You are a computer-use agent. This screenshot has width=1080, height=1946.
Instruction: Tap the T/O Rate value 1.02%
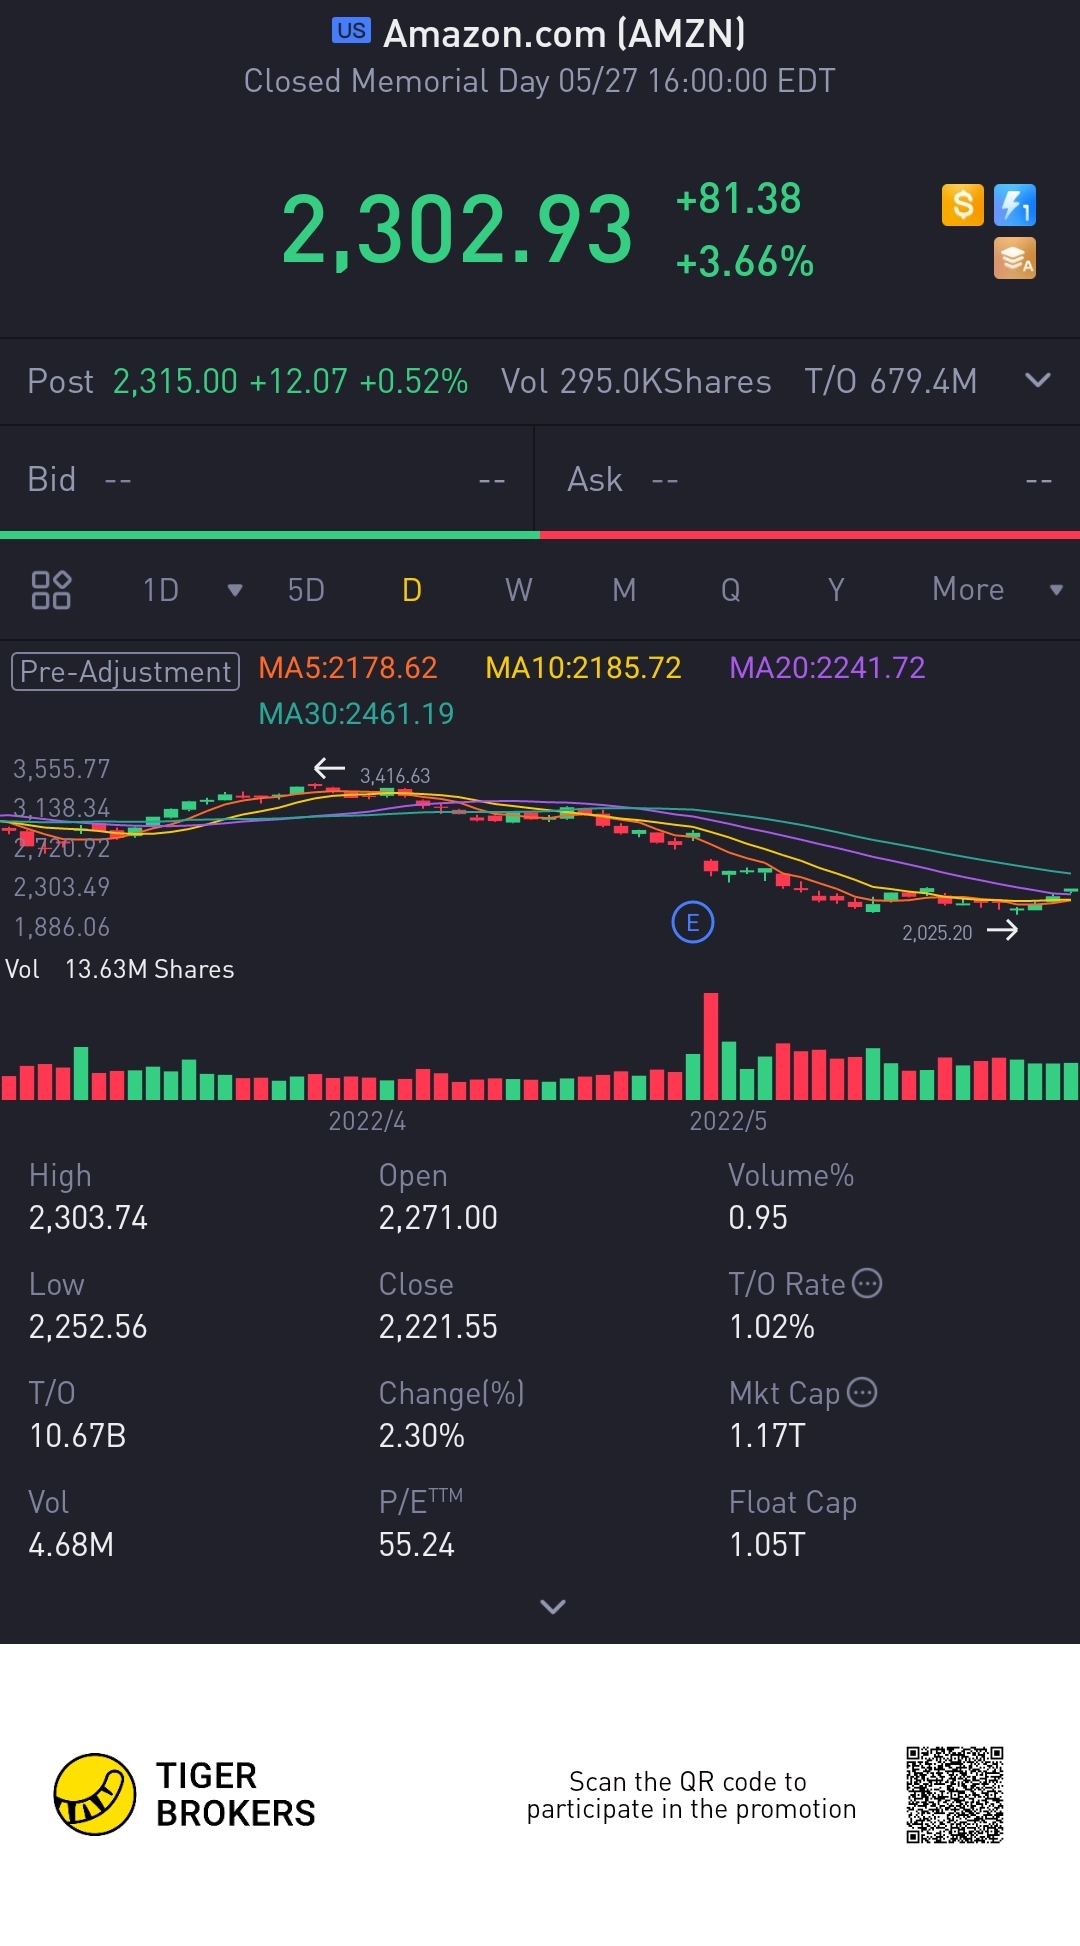(x=772, y=1327)
